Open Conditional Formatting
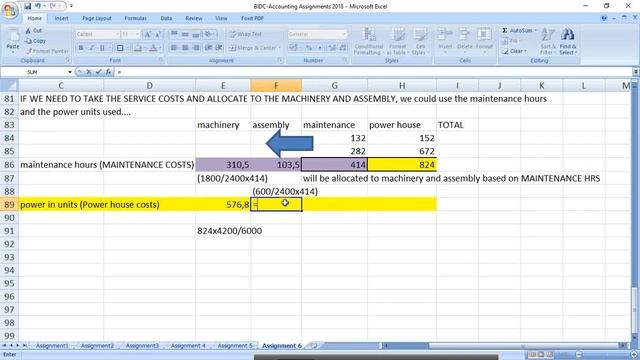Image resolution: width=640 pixels, height=360 pixels. pos(368,41)
